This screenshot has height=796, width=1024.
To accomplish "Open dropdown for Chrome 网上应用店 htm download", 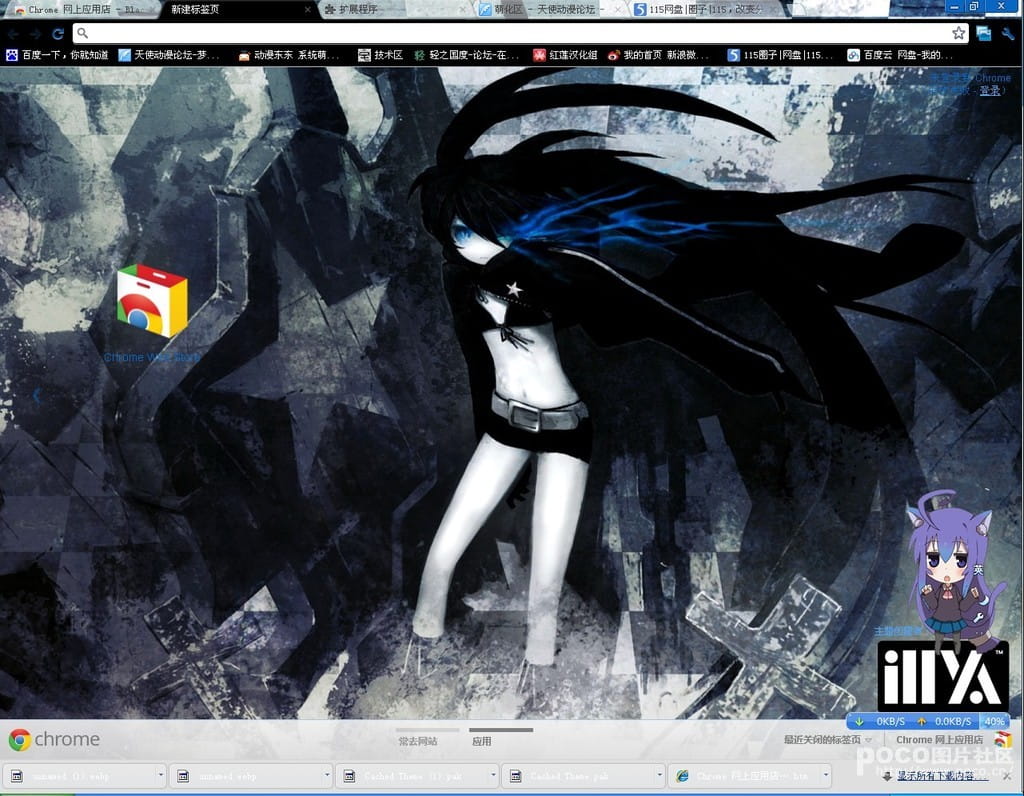I will coord(825,776).
